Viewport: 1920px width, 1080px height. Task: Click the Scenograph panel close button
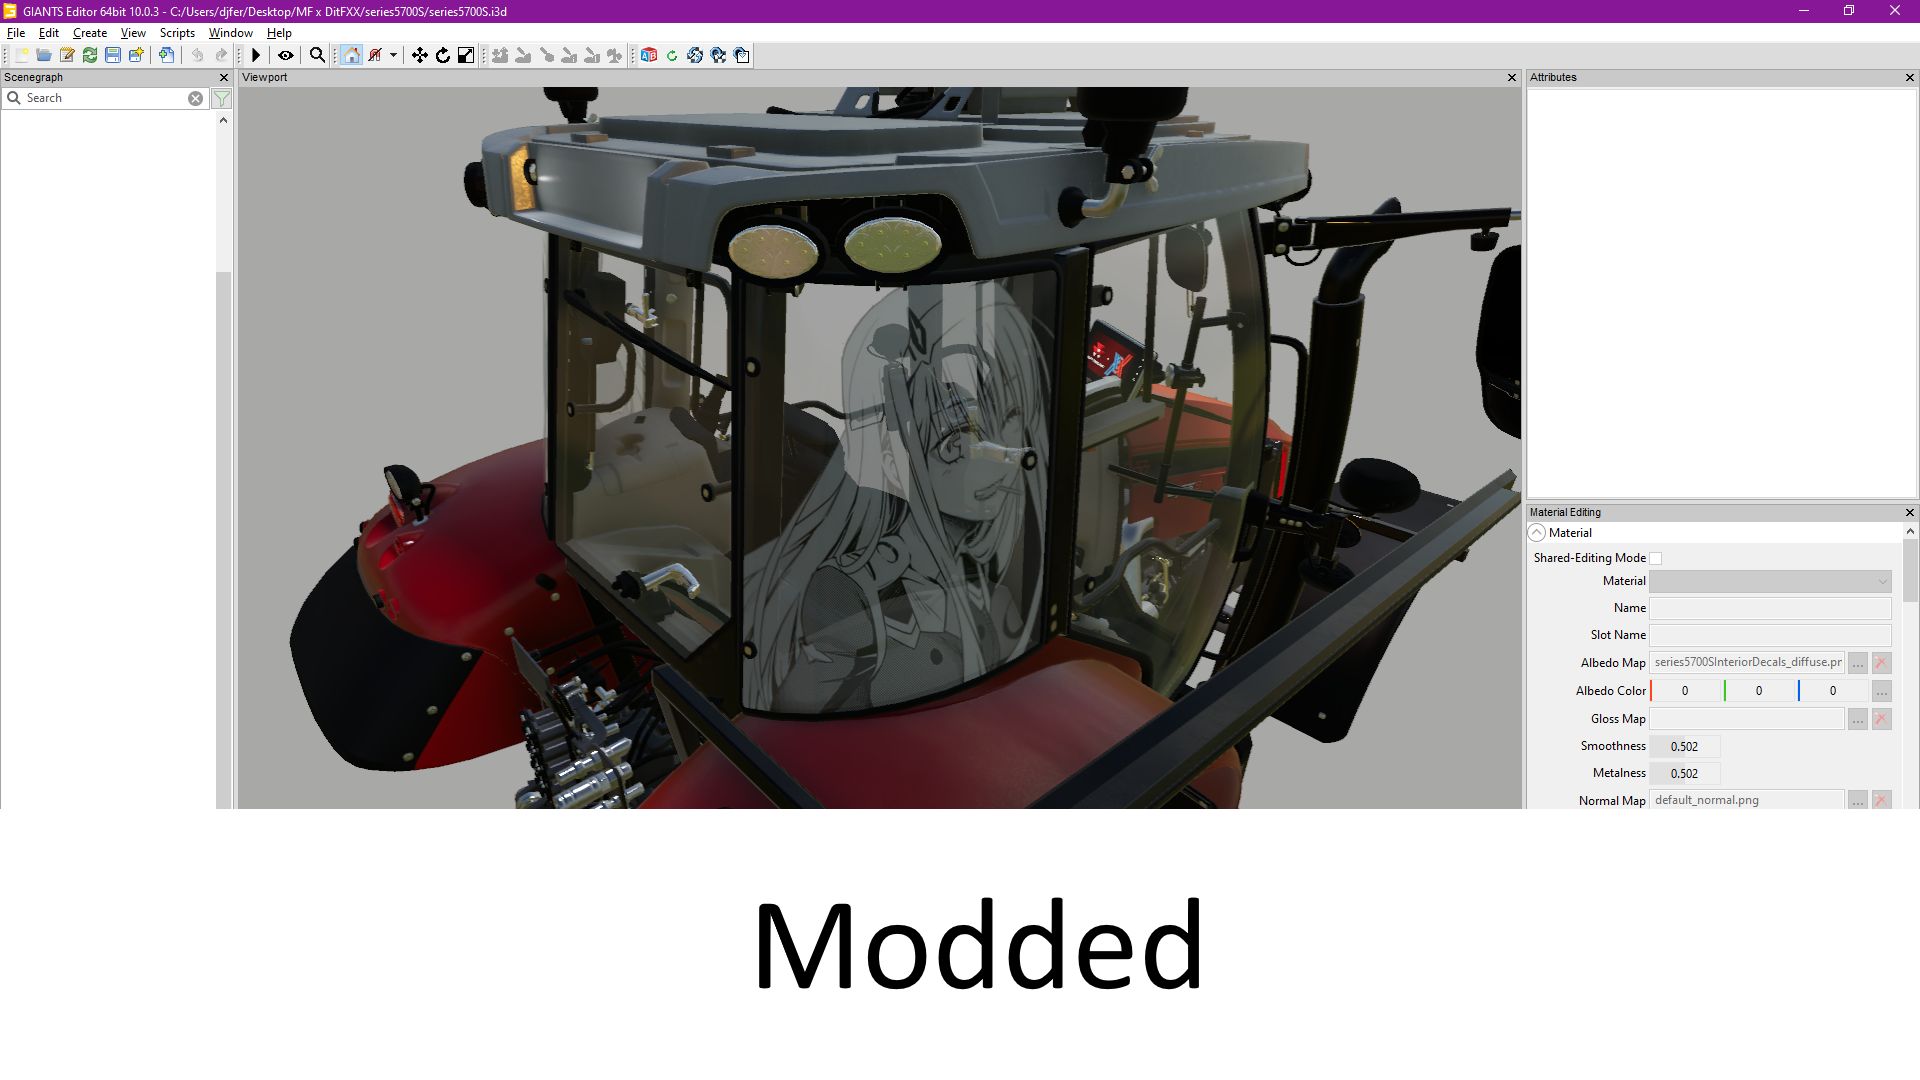coord(224,76)
